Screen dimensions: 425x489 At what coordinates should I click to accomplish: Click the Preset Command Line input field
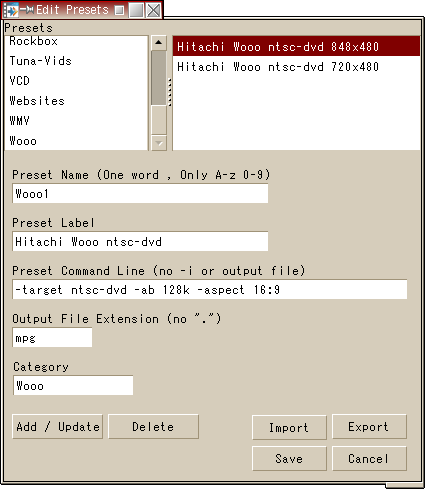210,290
